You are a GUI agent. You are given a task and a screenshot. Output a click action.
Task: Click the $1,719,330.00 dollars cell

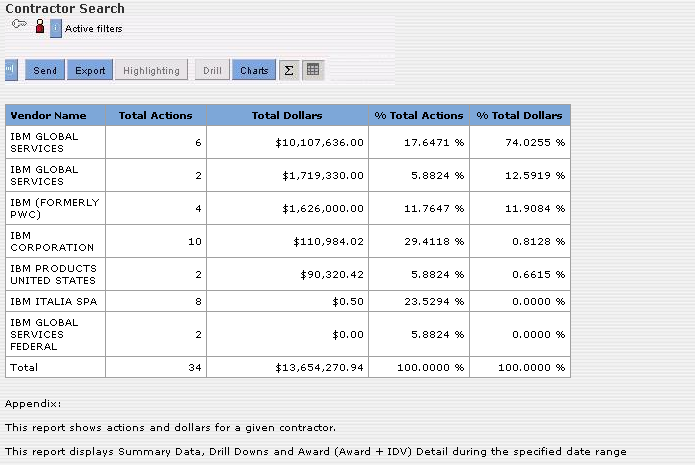pyautogui.click(x=287, y=176)
